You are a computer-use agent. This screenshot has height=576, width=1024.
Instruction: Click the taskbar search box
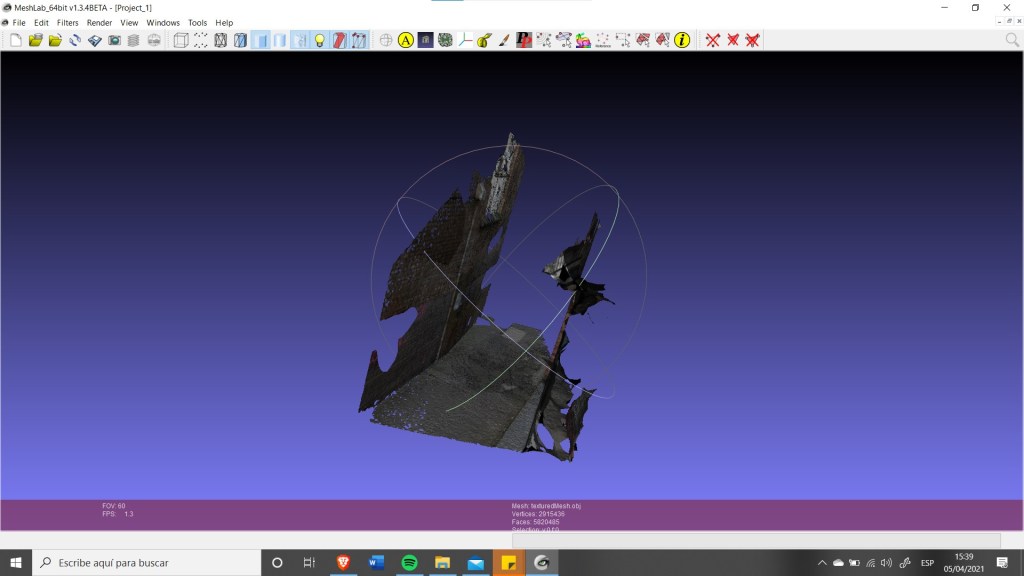click(145, 563)
